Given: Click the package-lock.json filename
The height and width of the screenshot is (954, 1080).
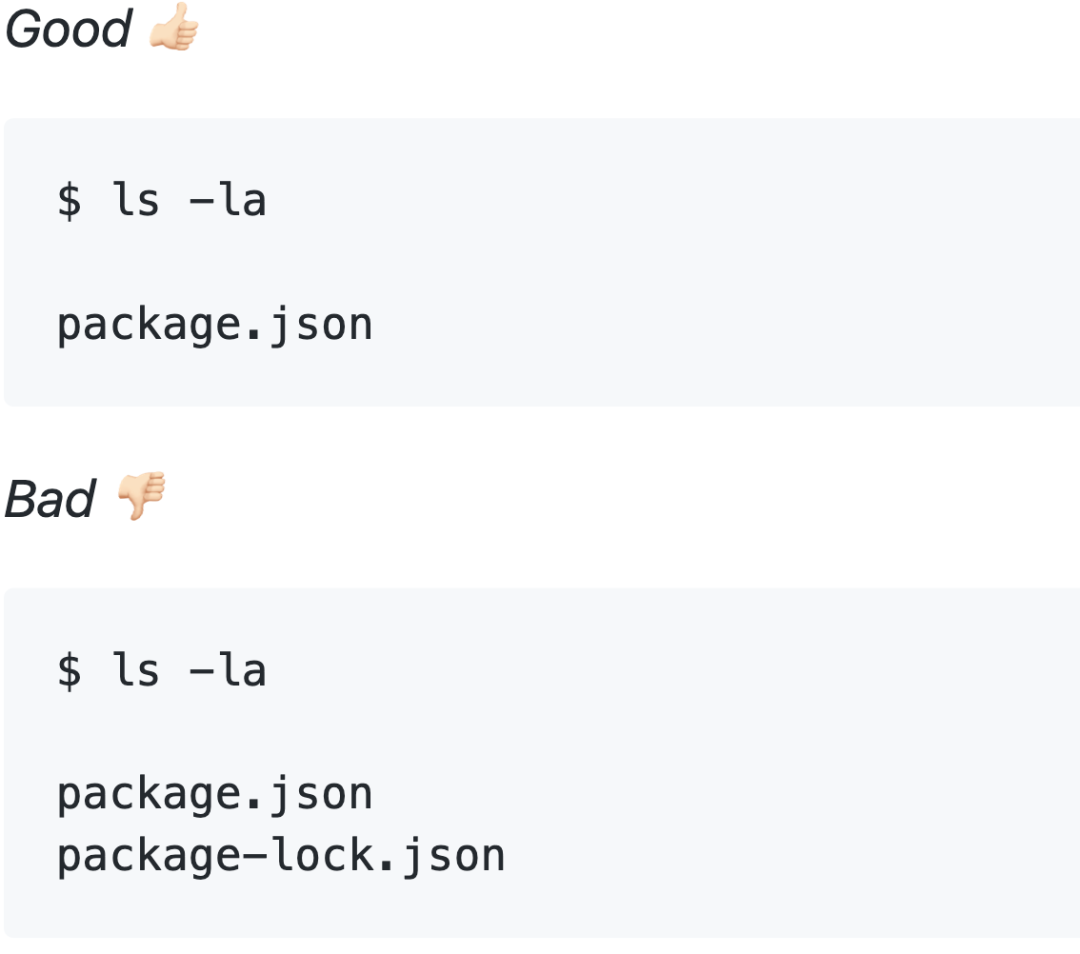Looking at the screenshot, I should 281,856.
